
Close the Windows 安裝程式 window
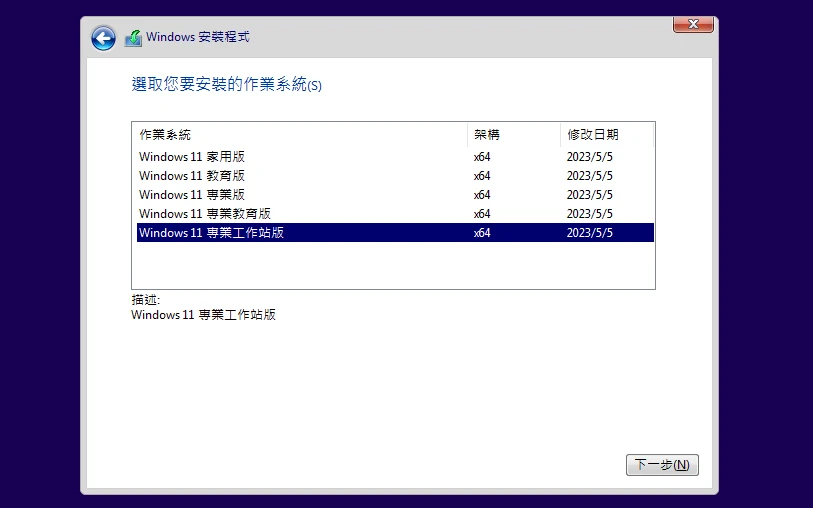tap(693, 24)
